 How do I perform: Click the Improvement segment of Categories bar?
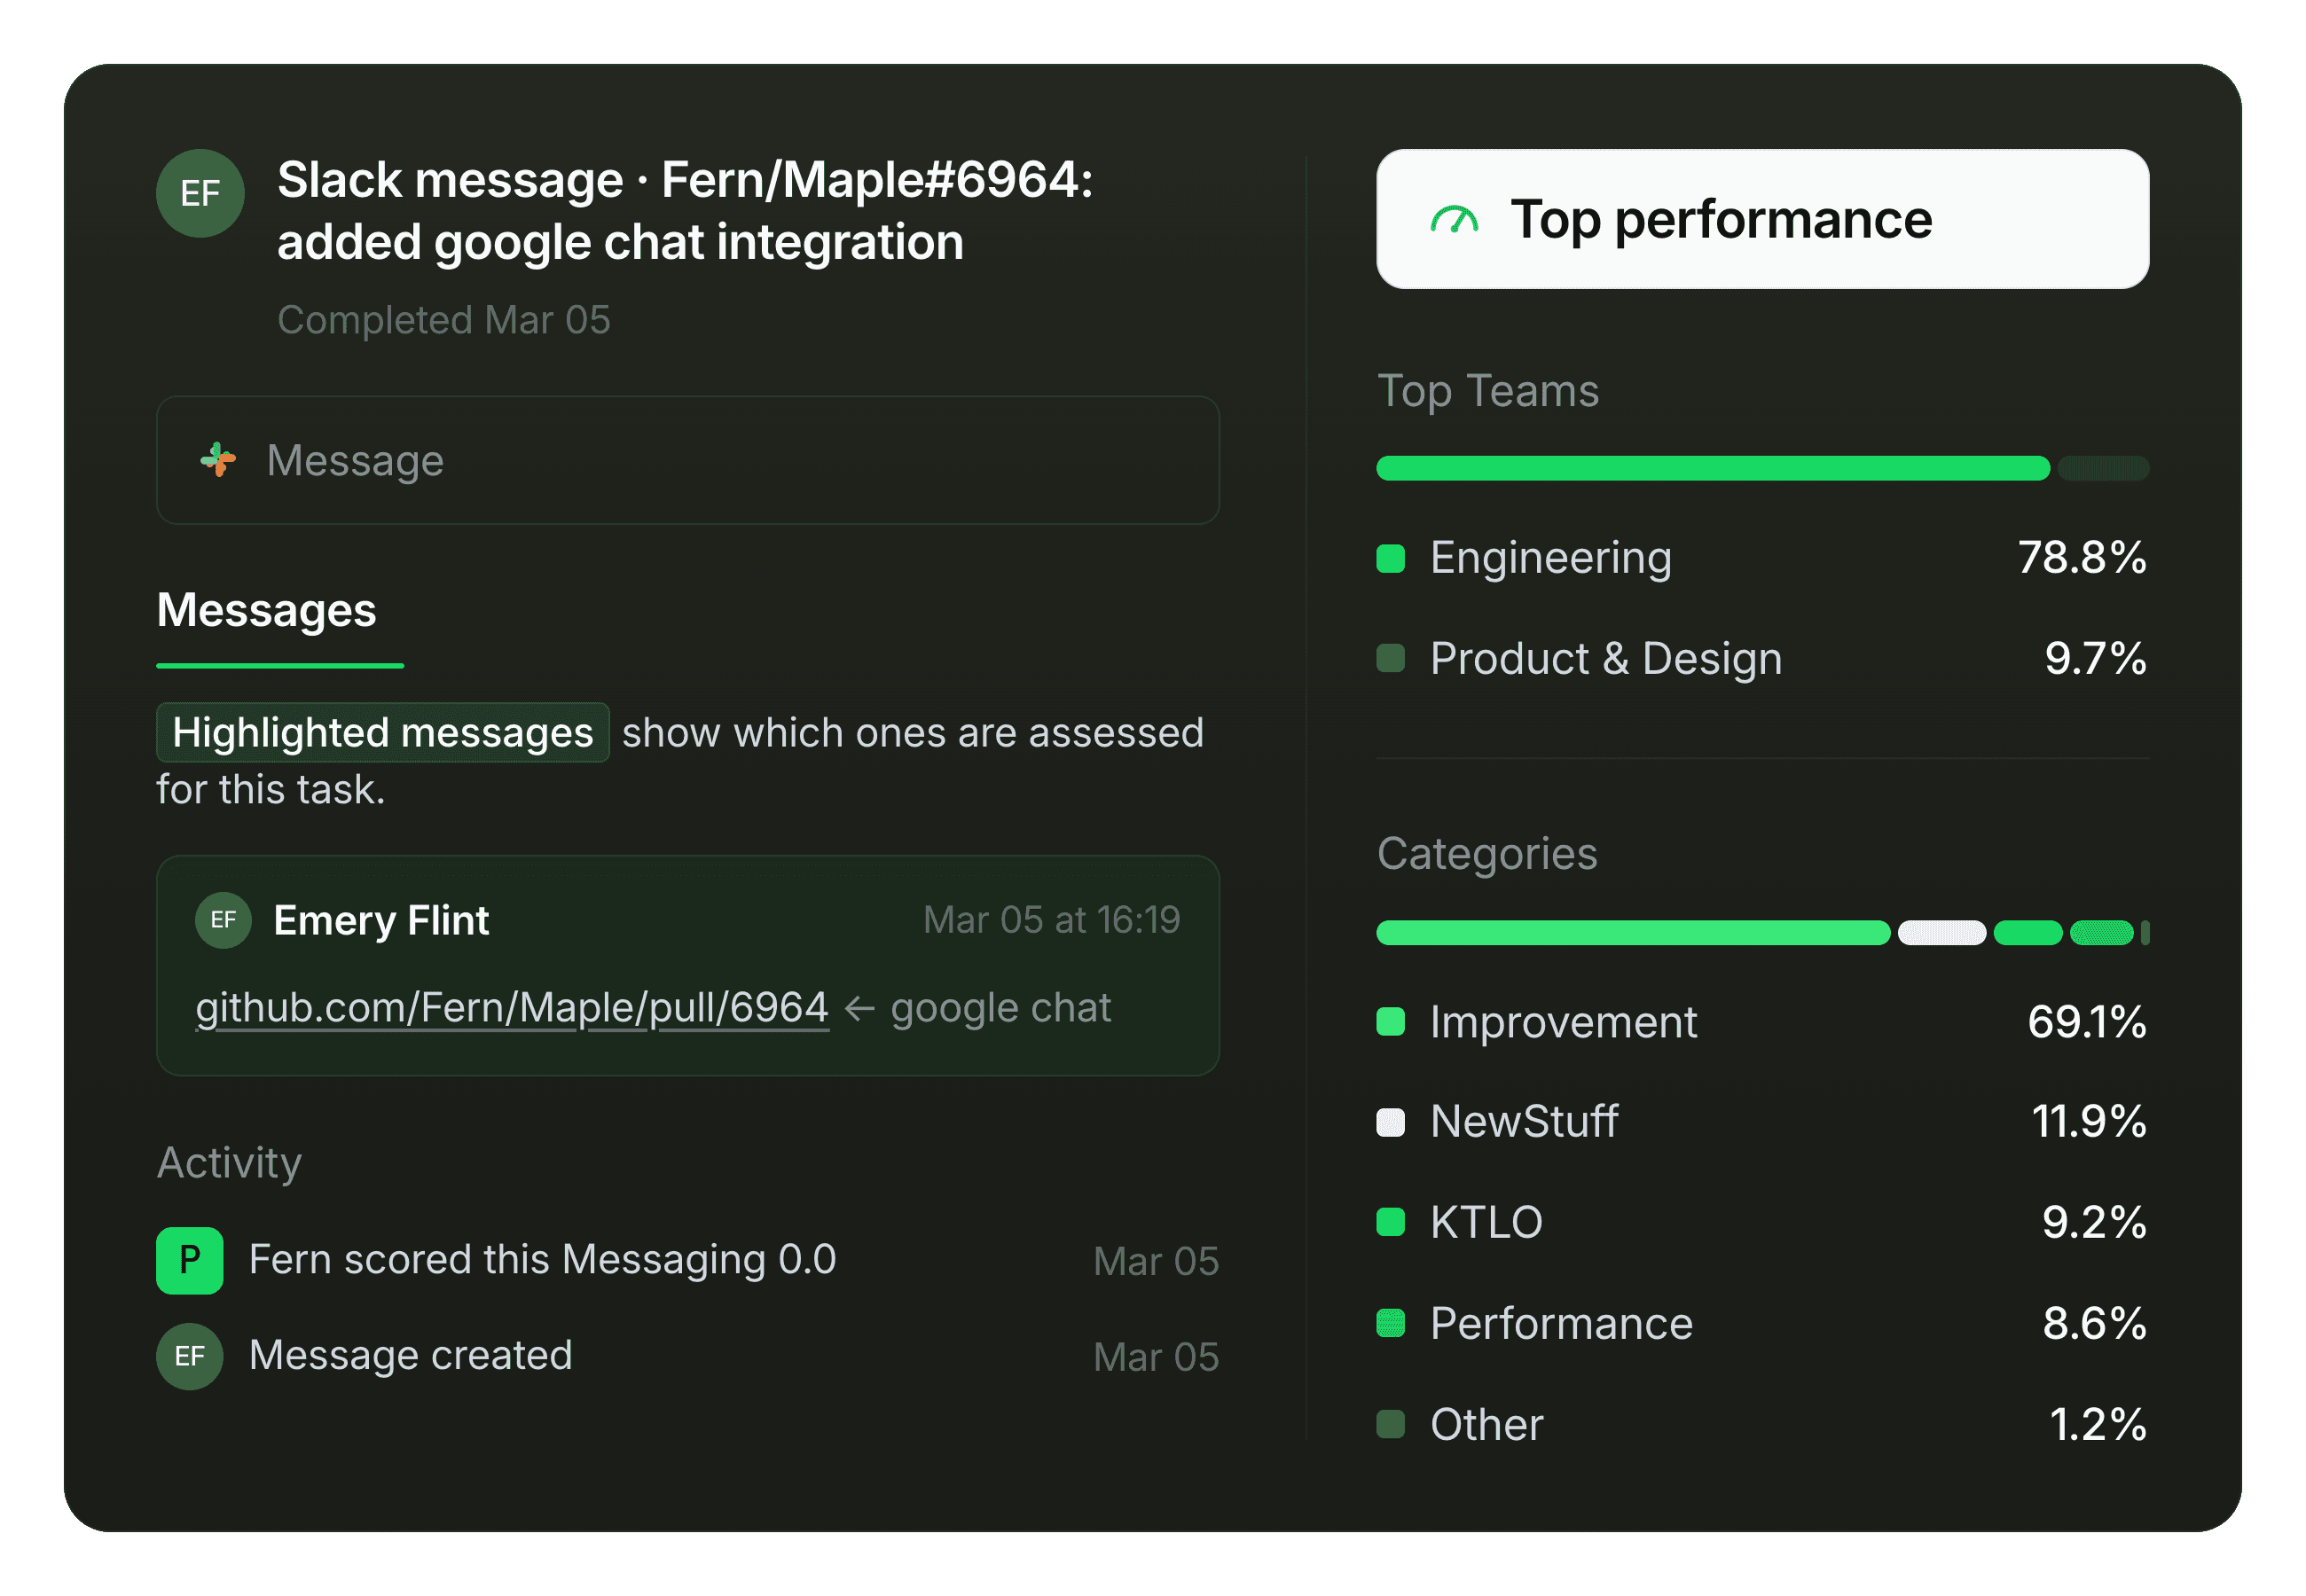coord(1633,933)
